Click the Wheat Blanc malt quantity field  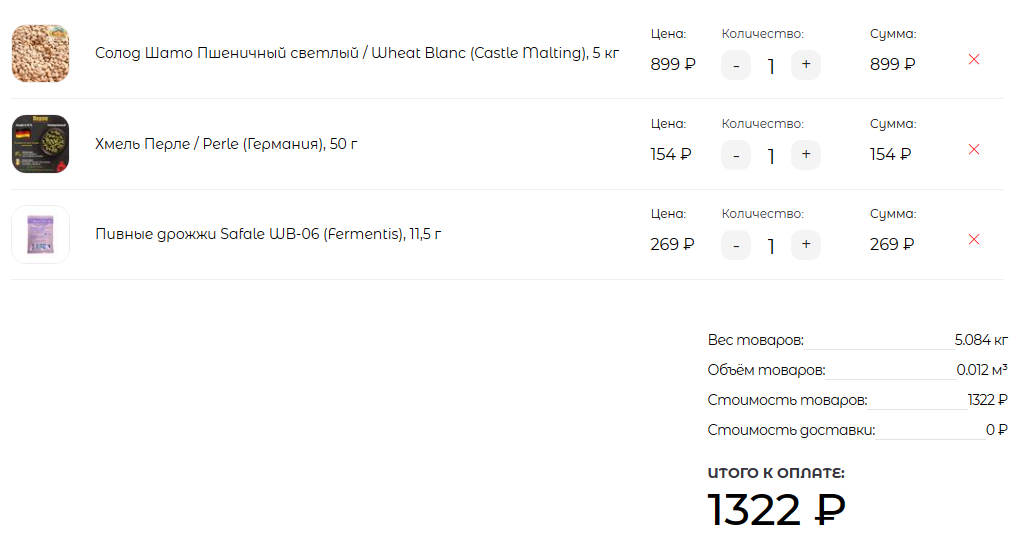(771, 67)
